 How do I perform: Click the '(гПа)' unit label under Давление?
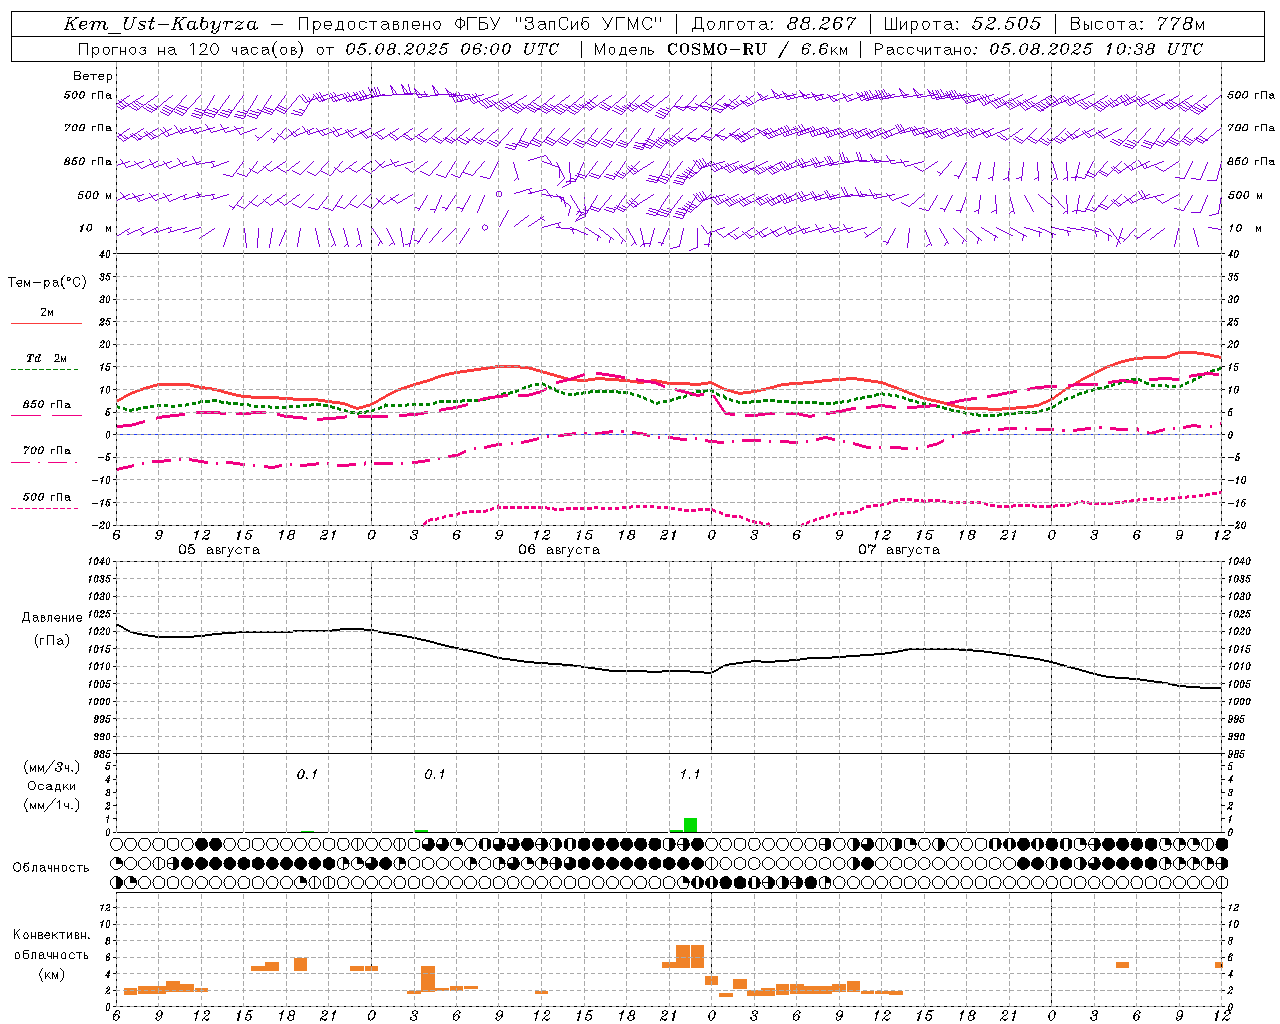coord(52,640)
